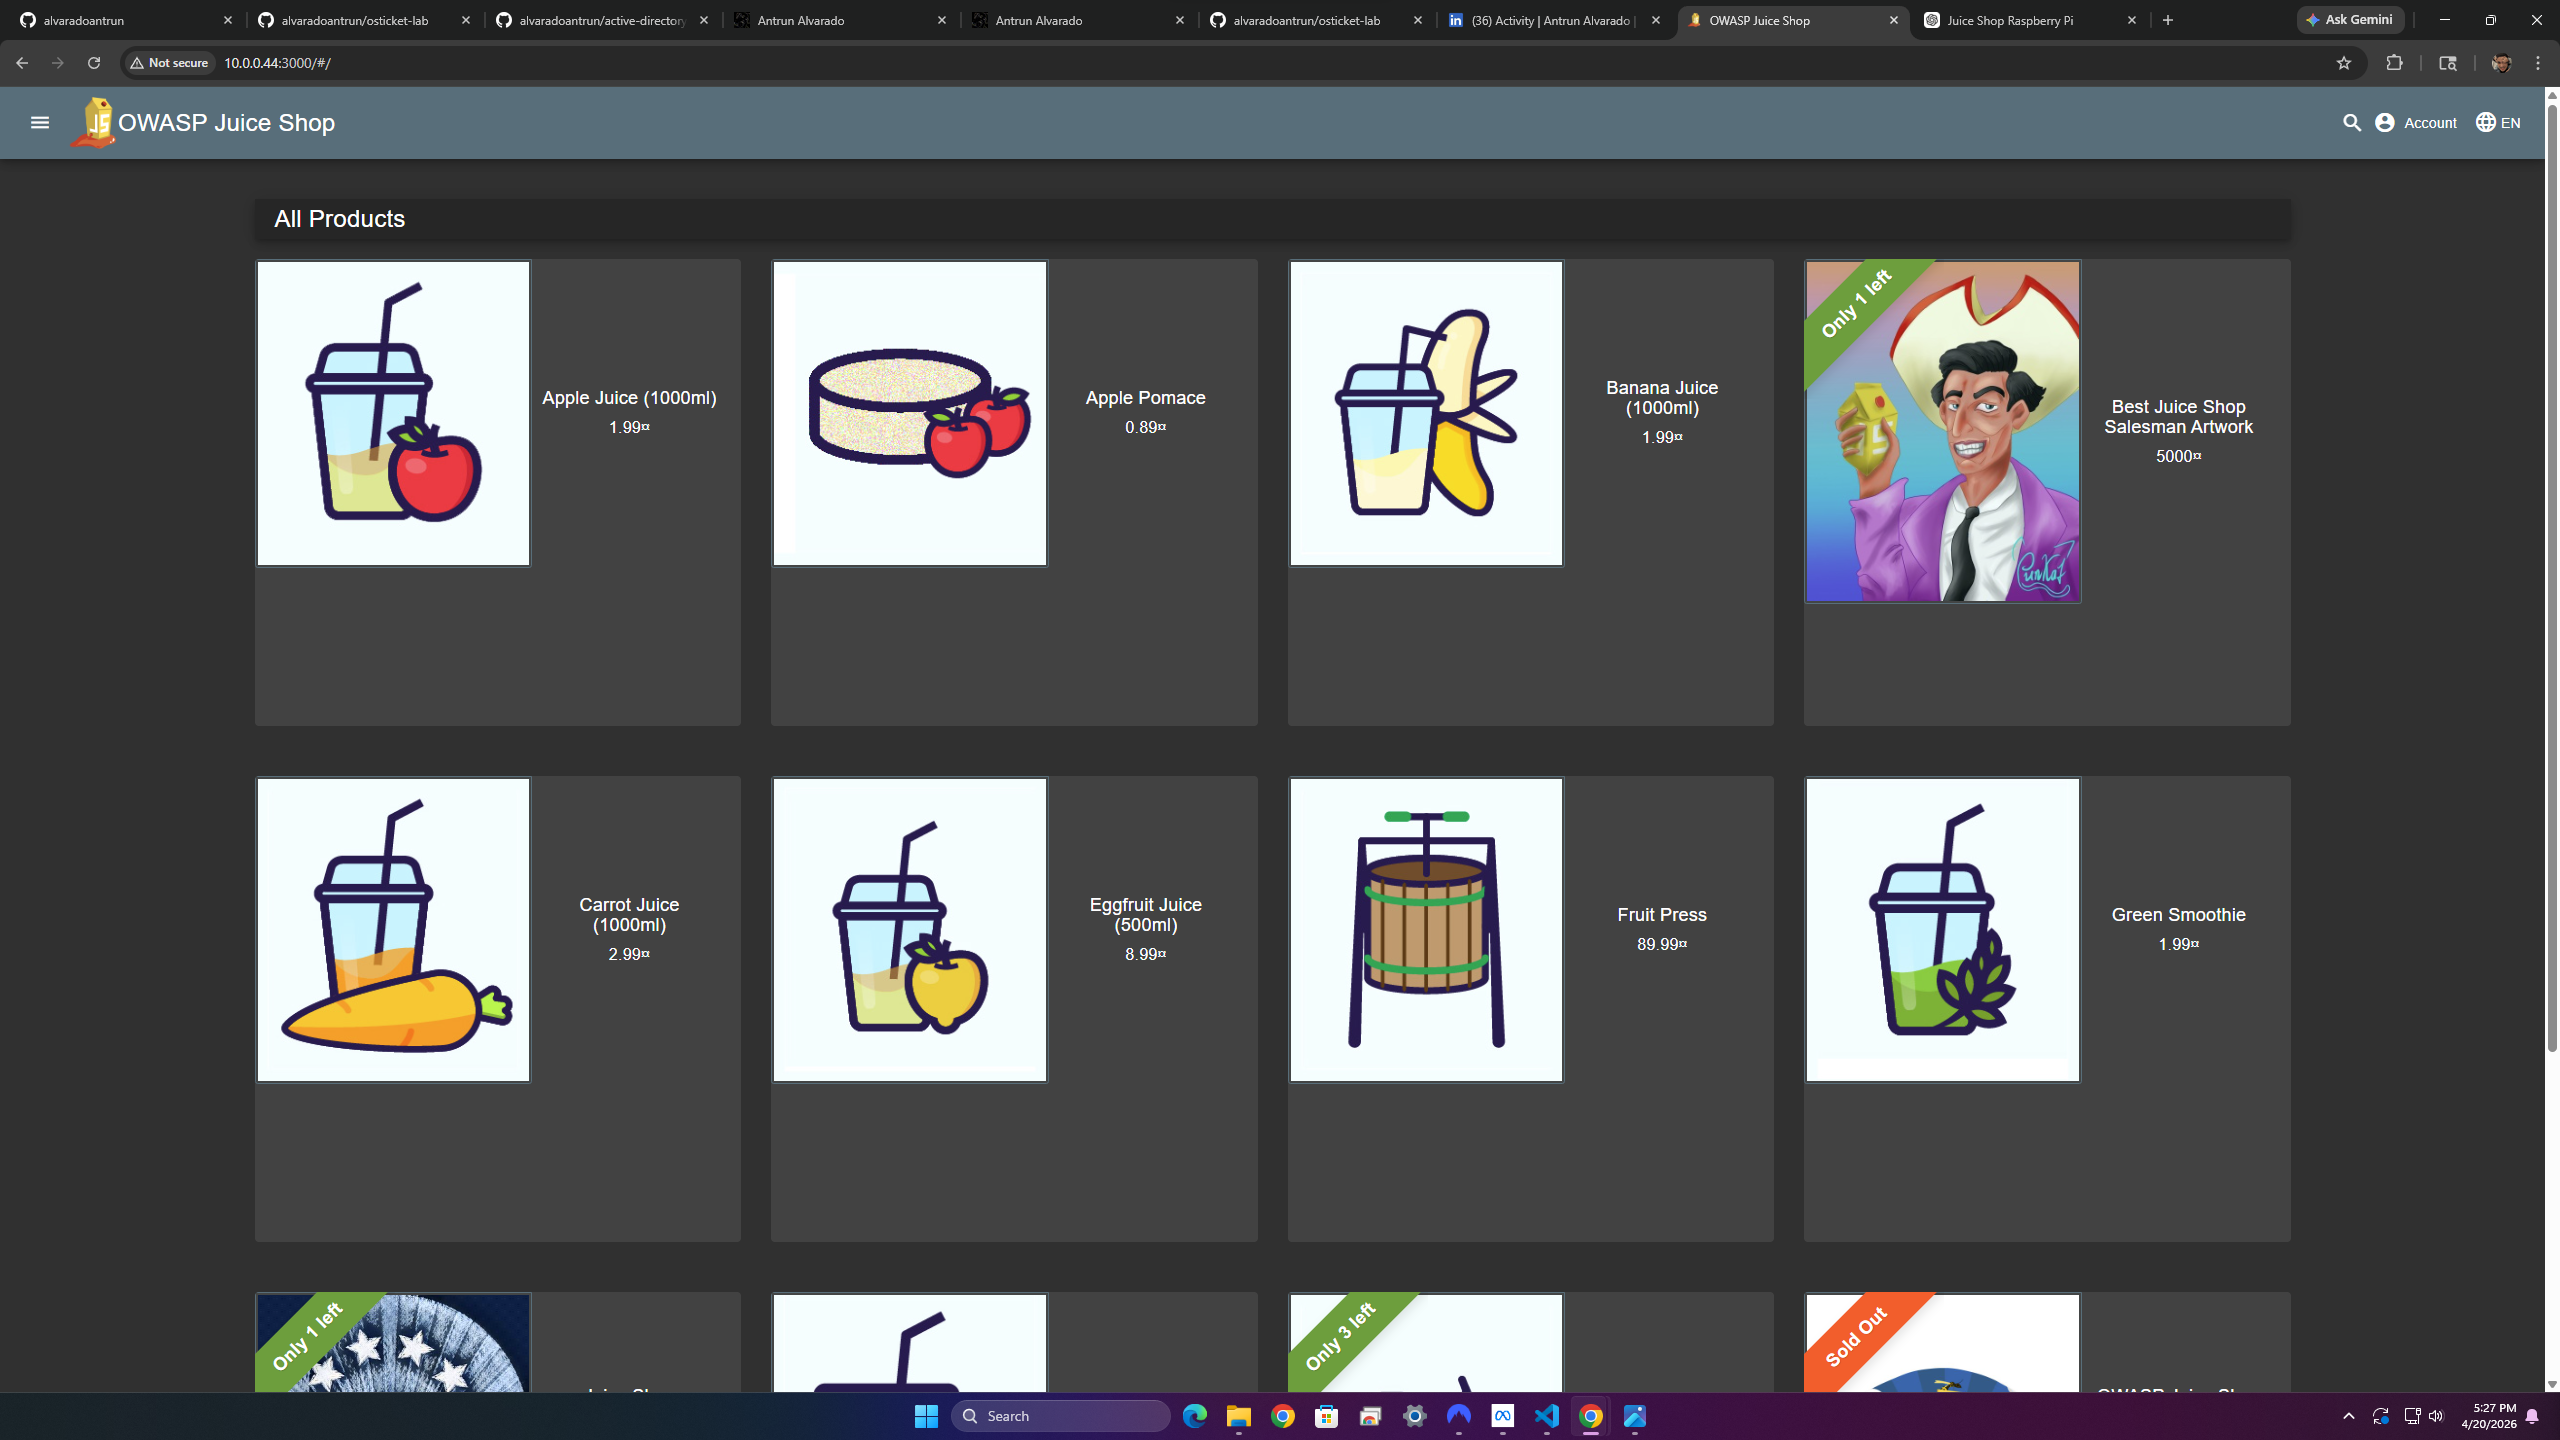Open the search icon in the header
Image resolution: width=2560 pixels, height=1440 pixels.
(x=2351, y=122)
